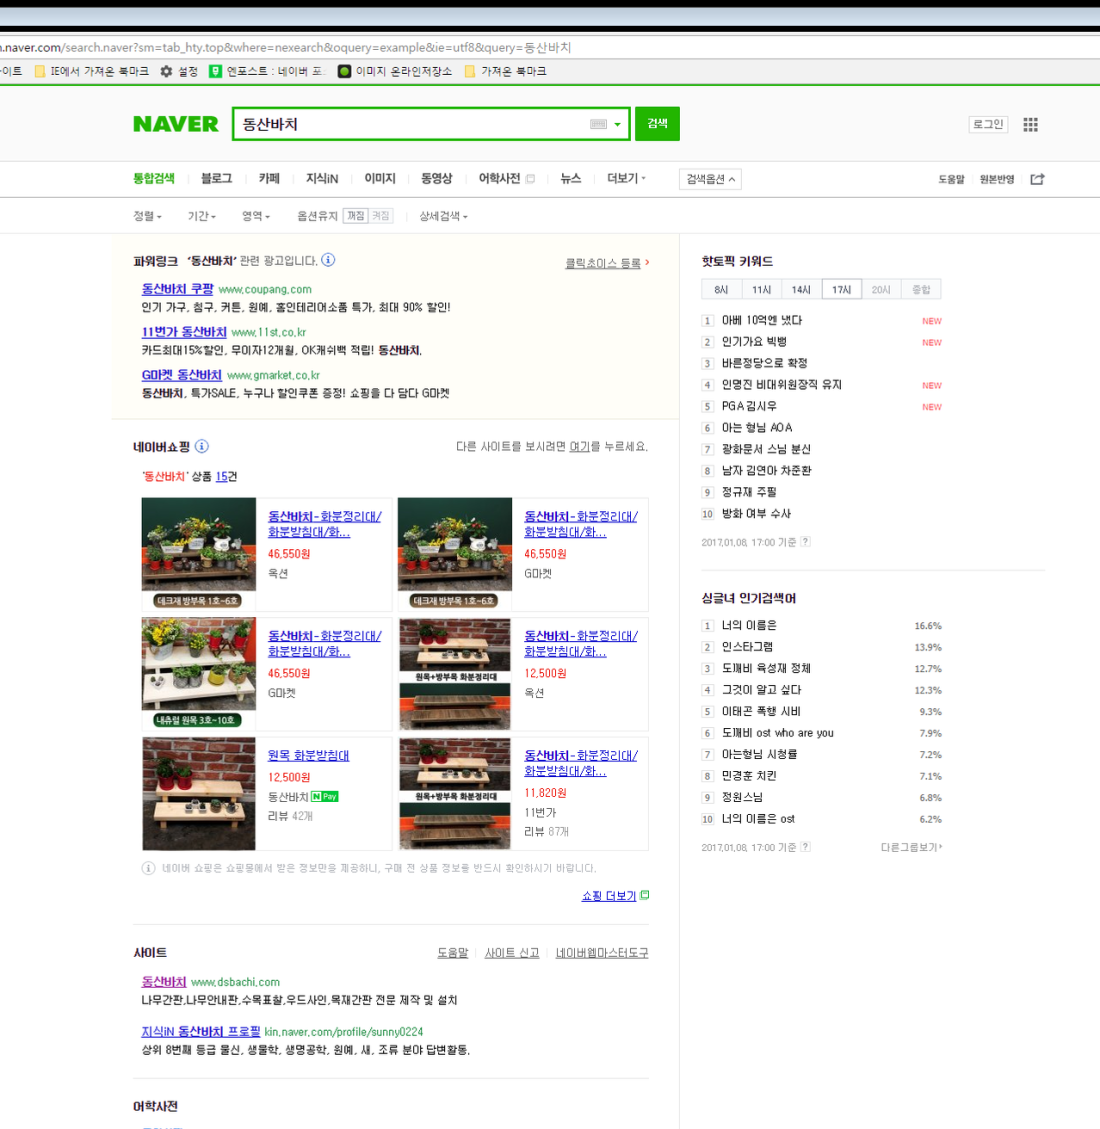Open the 기간 period dropdown
Viewport: 1100px width, 1129px height.
click(x=202, y=216)
